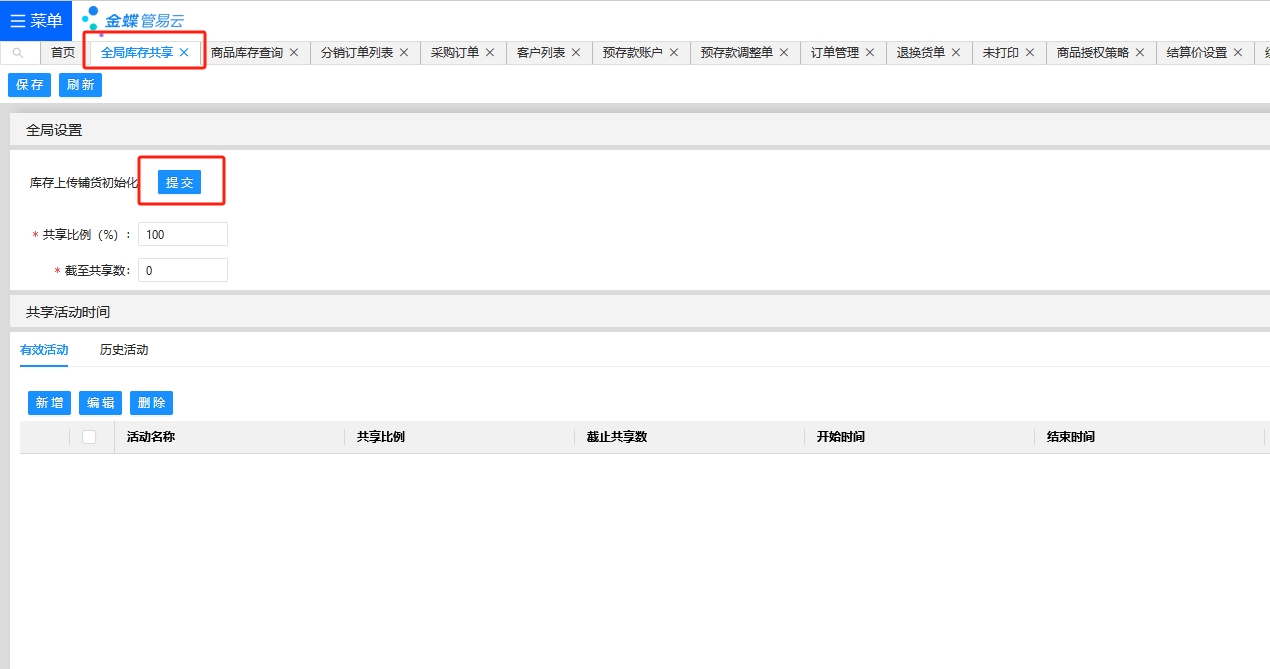
Task: Close the 预存款账户 tab
Action: click(x=674, y=53)
